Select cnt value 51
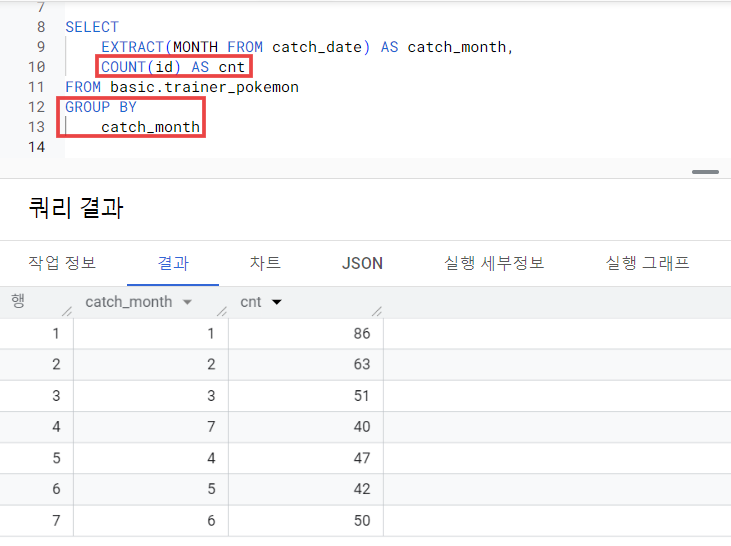This screenshot has height=546, width=731. pyautogui.click(x=361, y=396)
